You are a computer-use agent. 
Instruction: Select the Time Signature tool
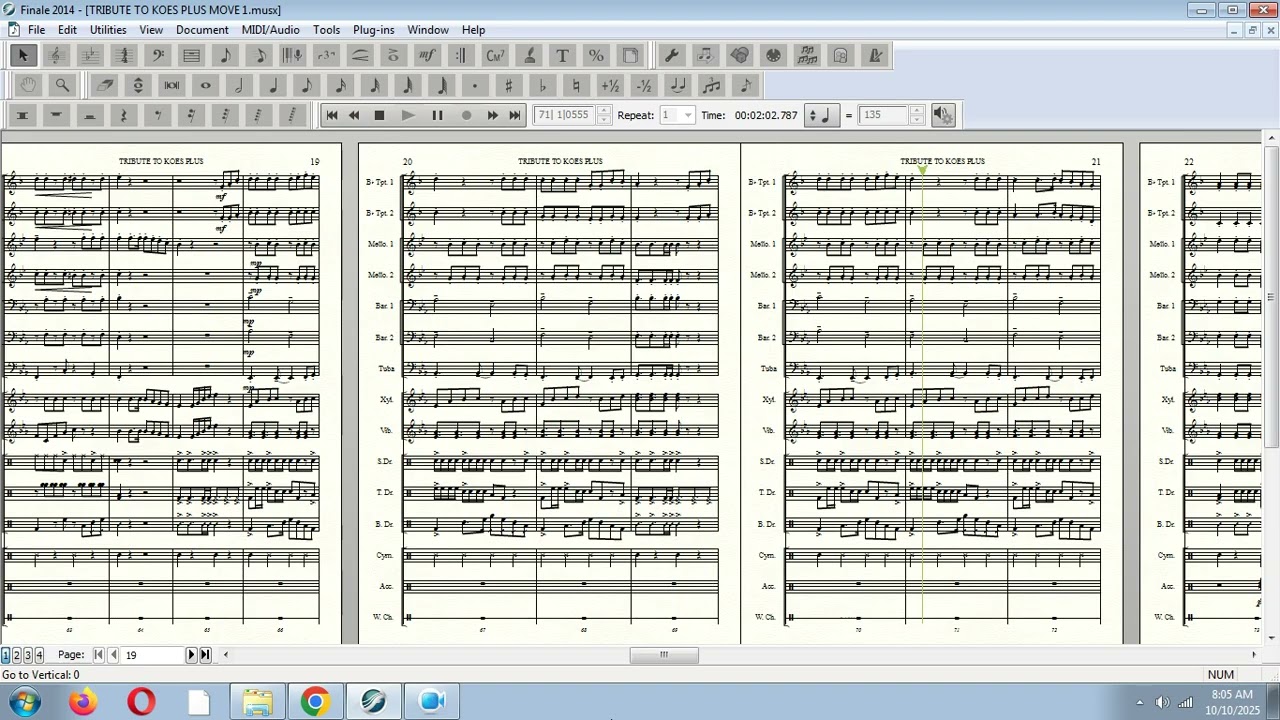[x=124, y=55]
